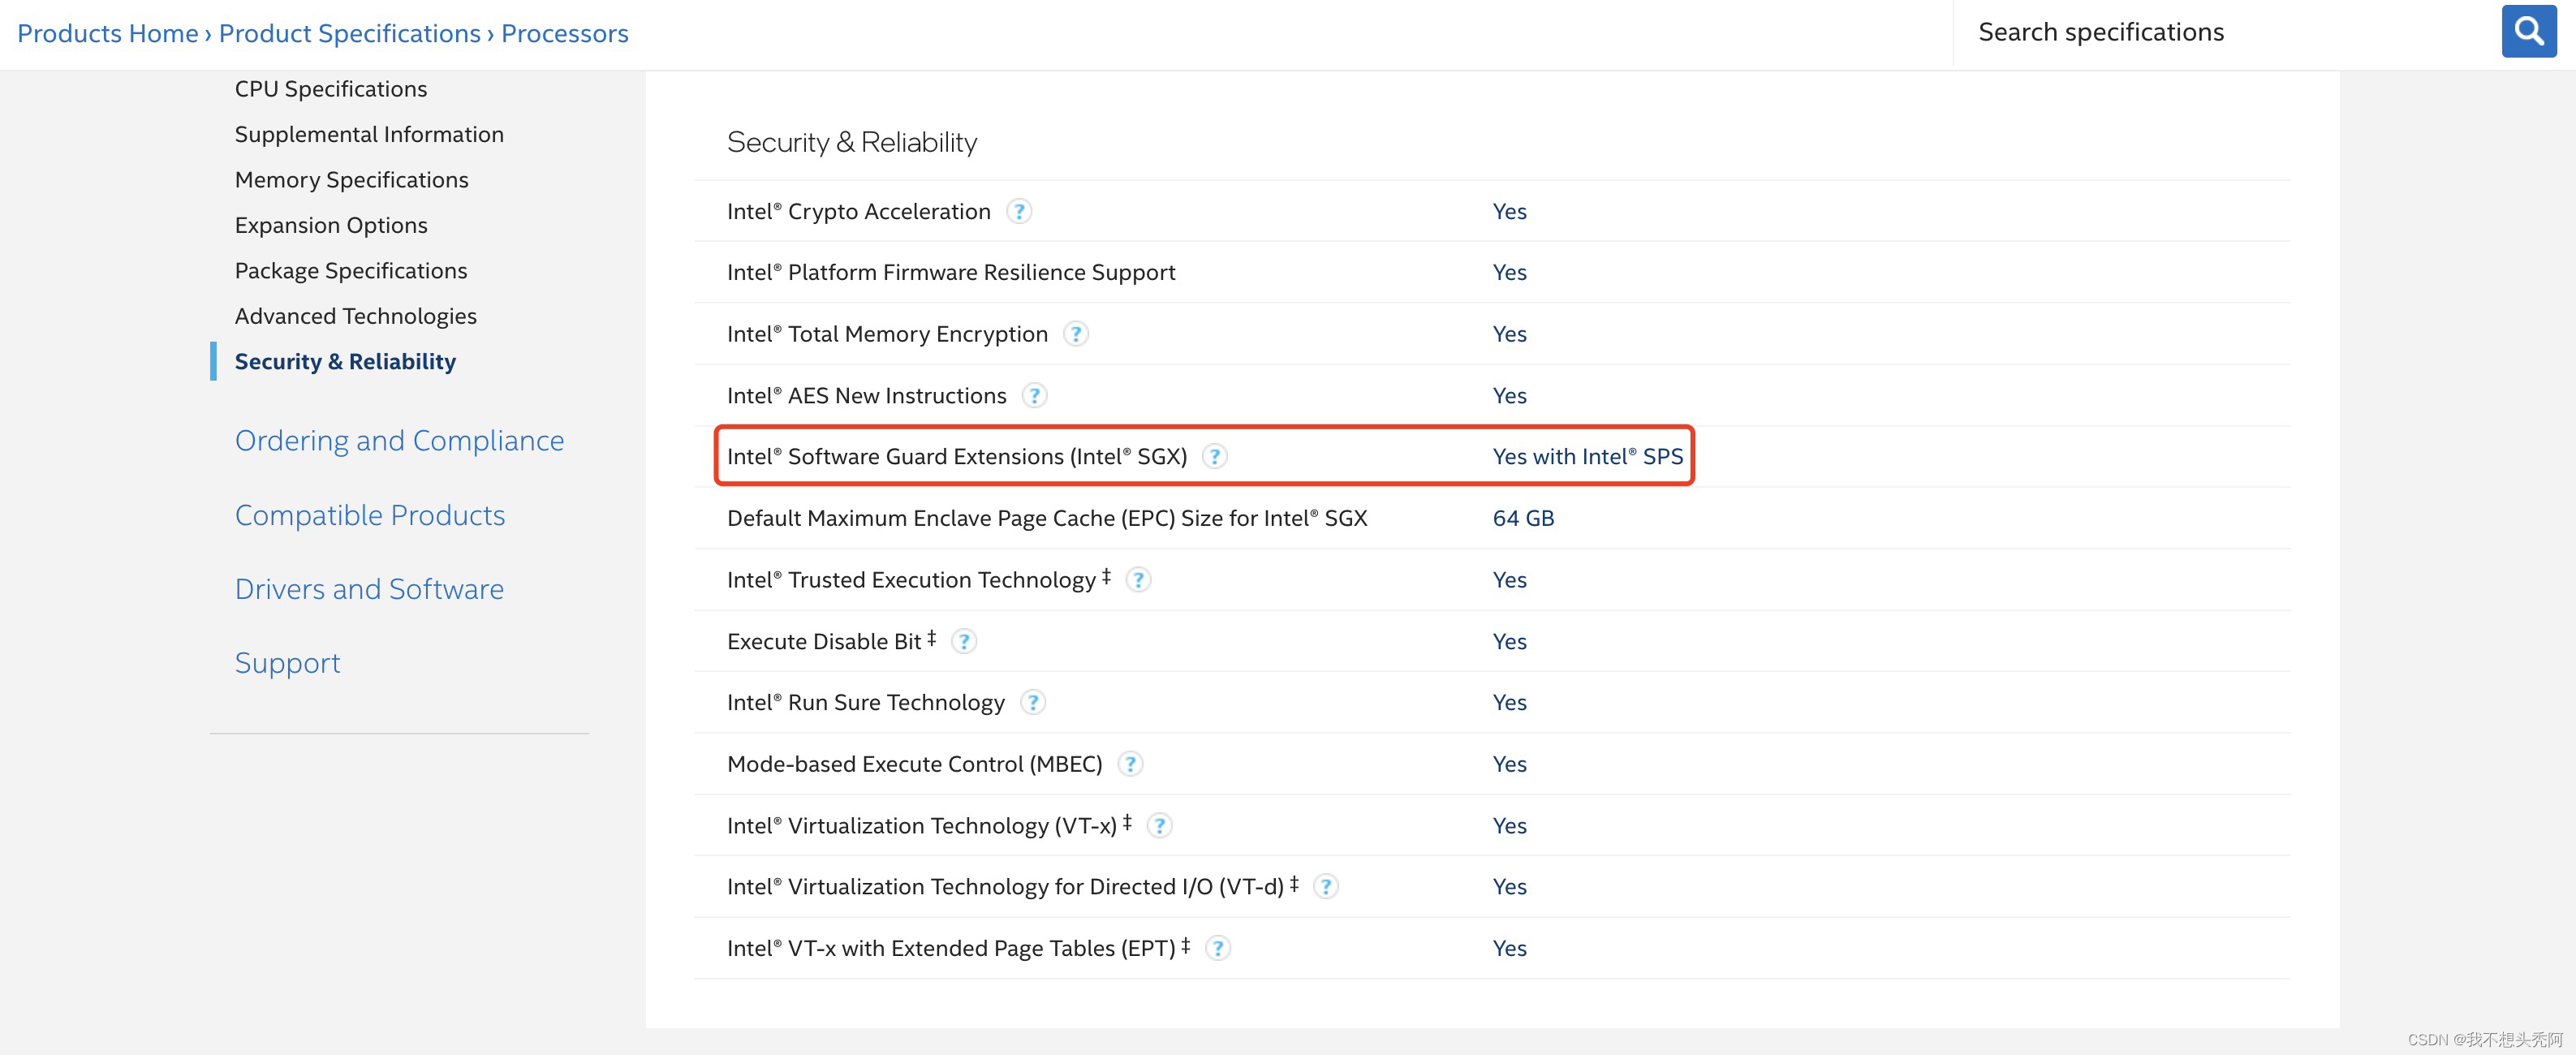Screen dimensions: 2576x1055
Task: Open help tooltip for Intel Total Memory Encryption
Action: [1076, 334]
